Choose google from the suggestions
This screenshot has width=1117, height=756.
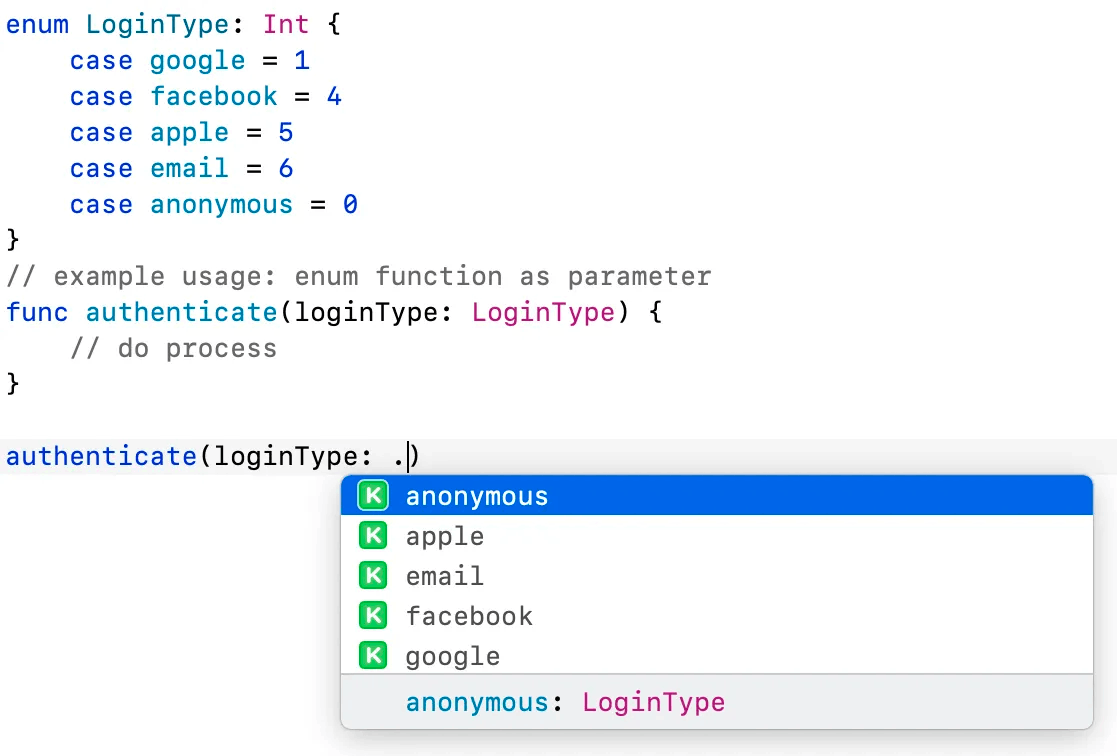(717, 656)
